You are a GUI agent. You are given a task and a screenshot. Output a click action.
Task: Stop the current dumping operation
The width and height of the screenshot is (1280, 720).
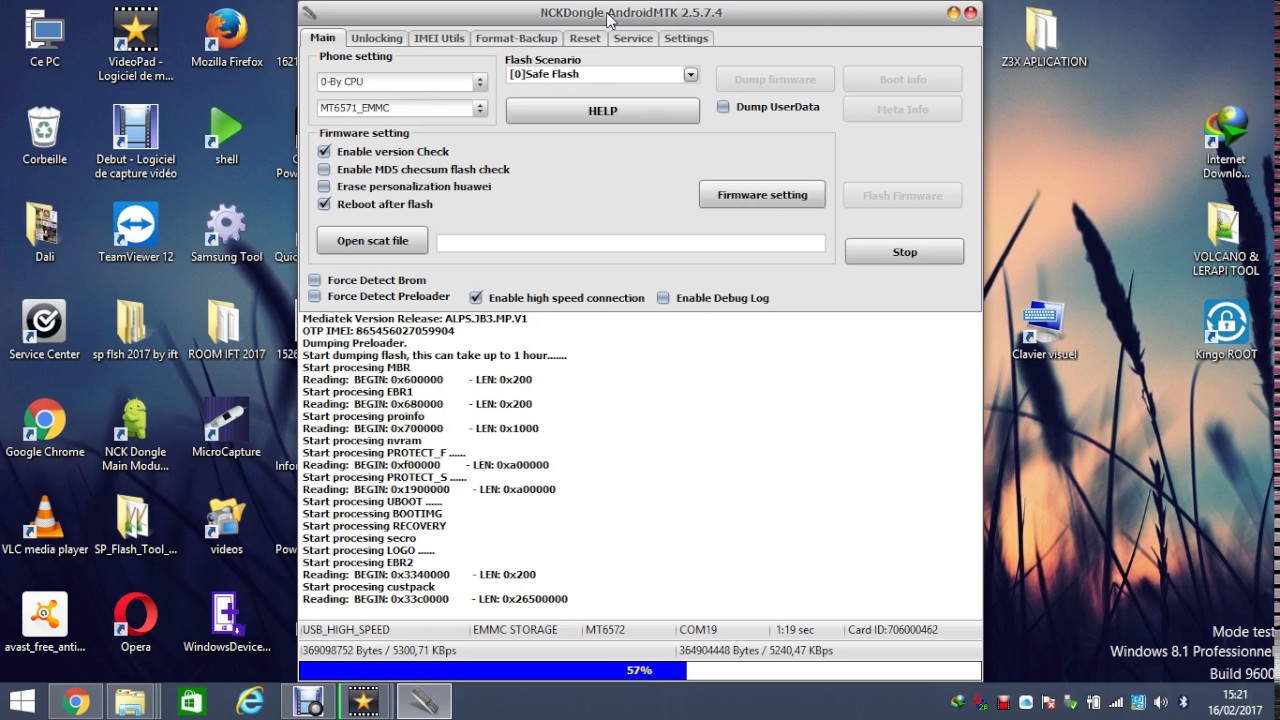pyautogui.click(x=904, y=252)
